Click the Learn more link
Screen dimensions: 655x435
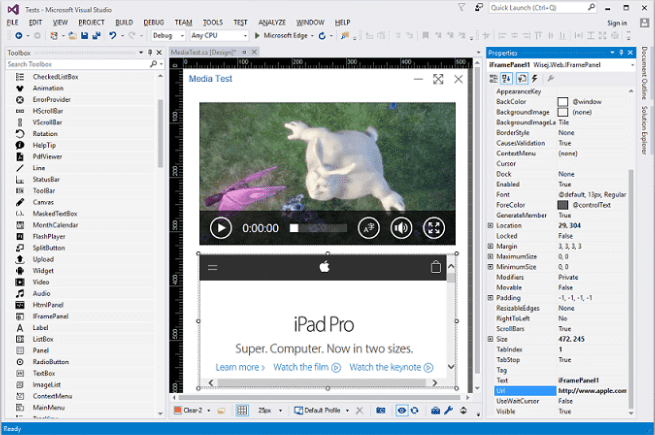[240, 367]
